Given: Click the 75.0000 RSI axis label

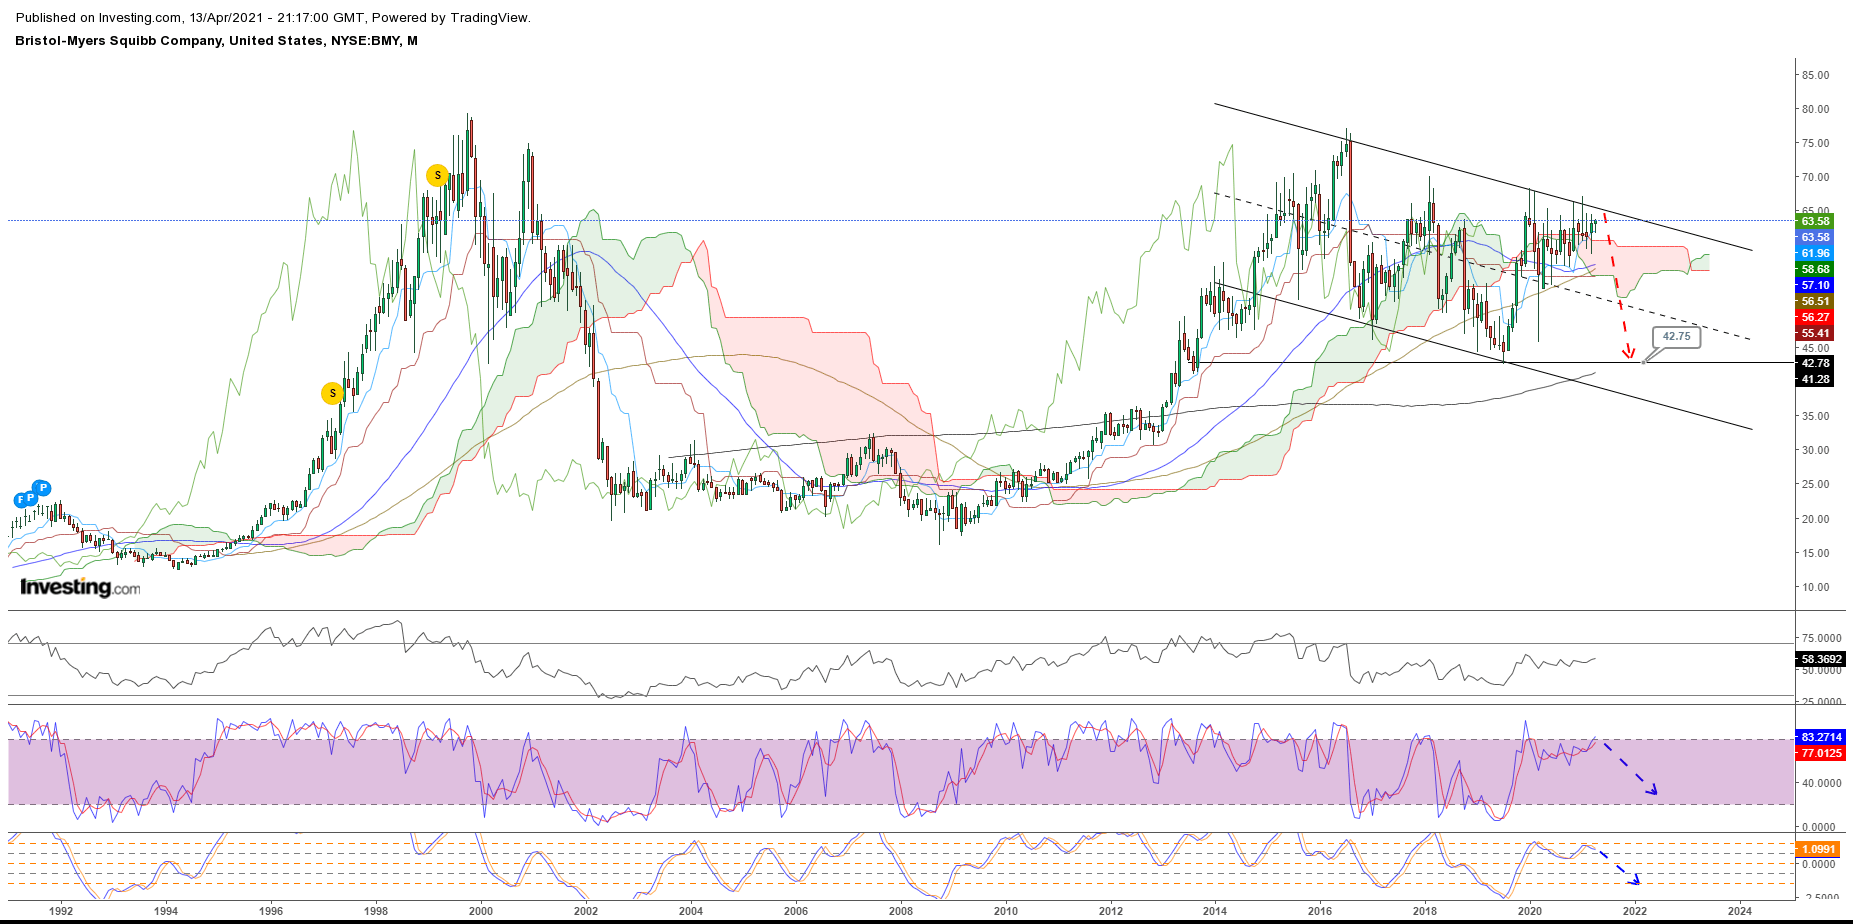Looking at the screenshot, I should 1821,638.
